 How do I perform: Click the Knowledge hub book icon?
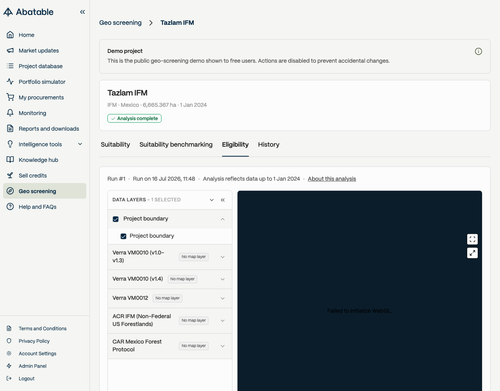[x=10, y=160]
